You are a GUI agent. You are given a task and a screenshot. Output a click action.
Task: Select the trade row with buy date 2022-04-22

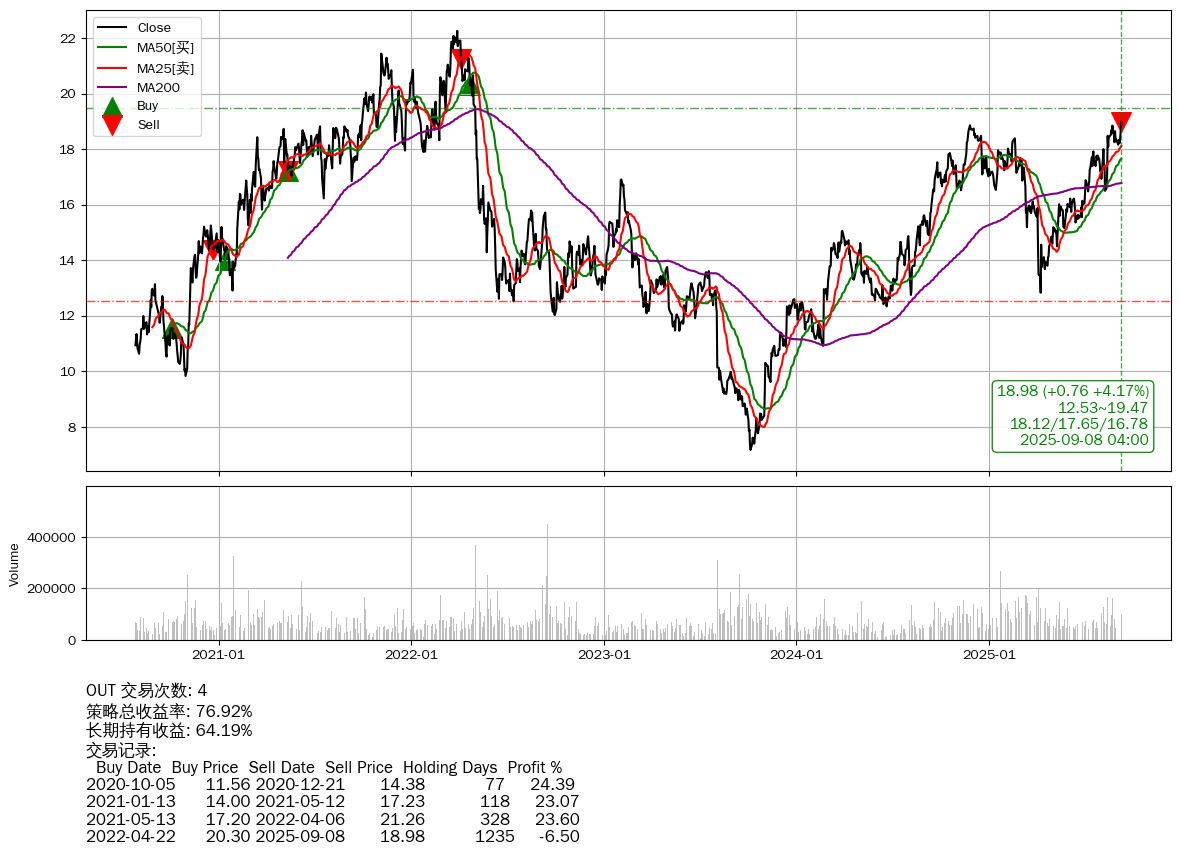(x=332, y=836)
